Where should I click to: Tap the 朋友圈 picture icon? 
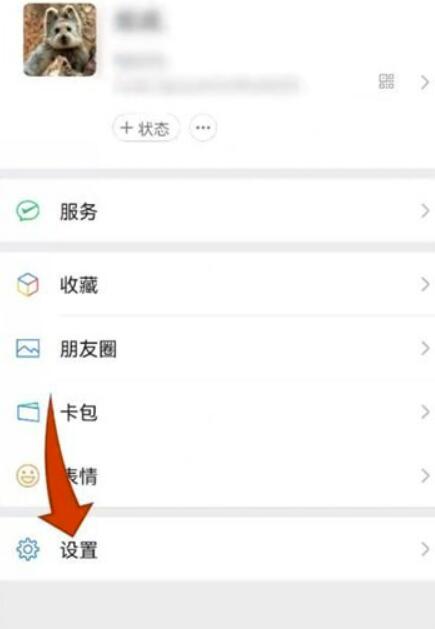[28, 348]
